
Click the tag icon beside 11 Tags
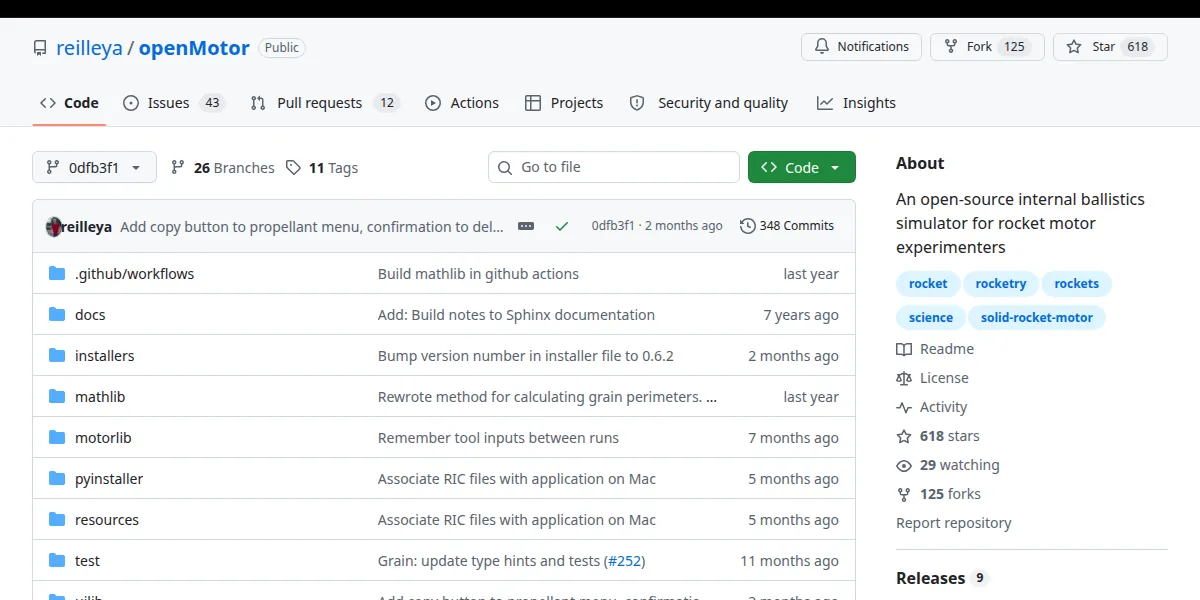click(x=293, y=168)
